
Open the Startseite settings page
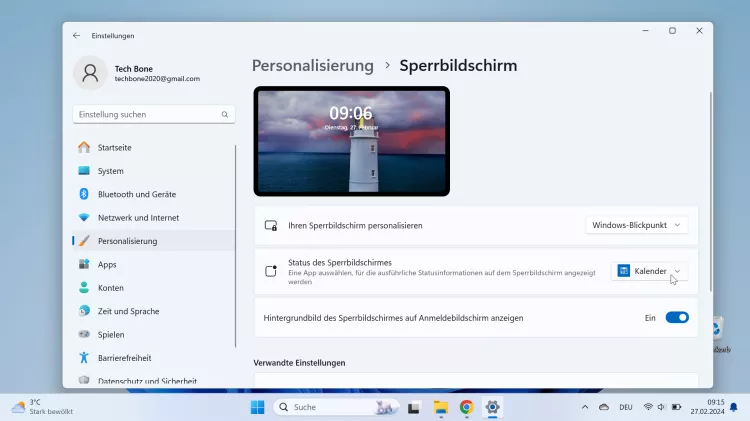click(154, 147)
